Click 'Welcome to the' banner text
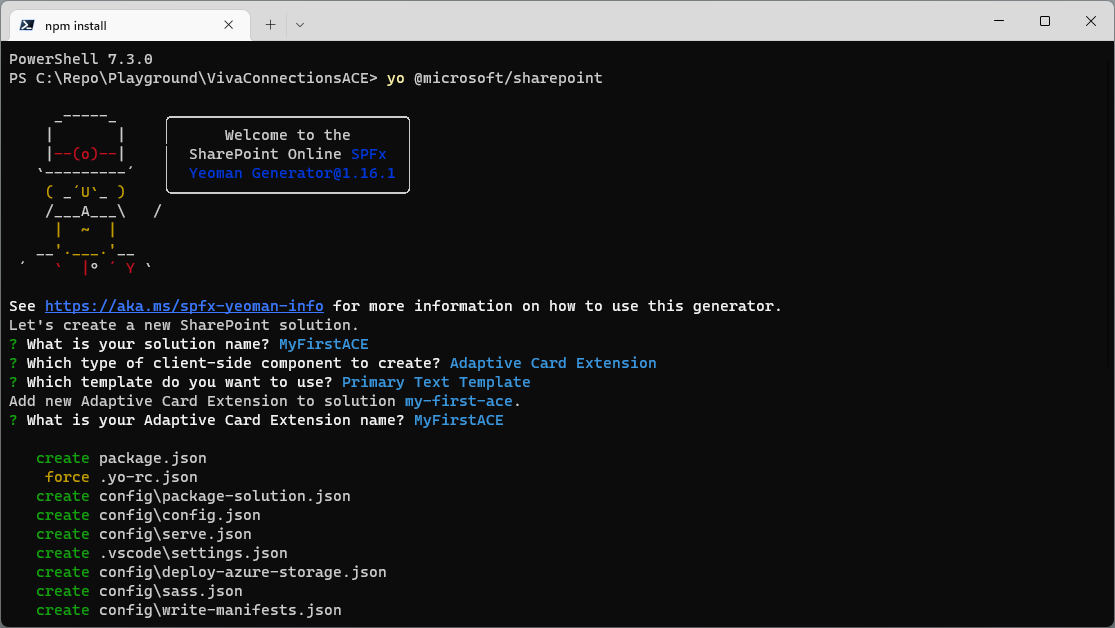Viewport: 1115px width, 628px height. coord(287,135)
